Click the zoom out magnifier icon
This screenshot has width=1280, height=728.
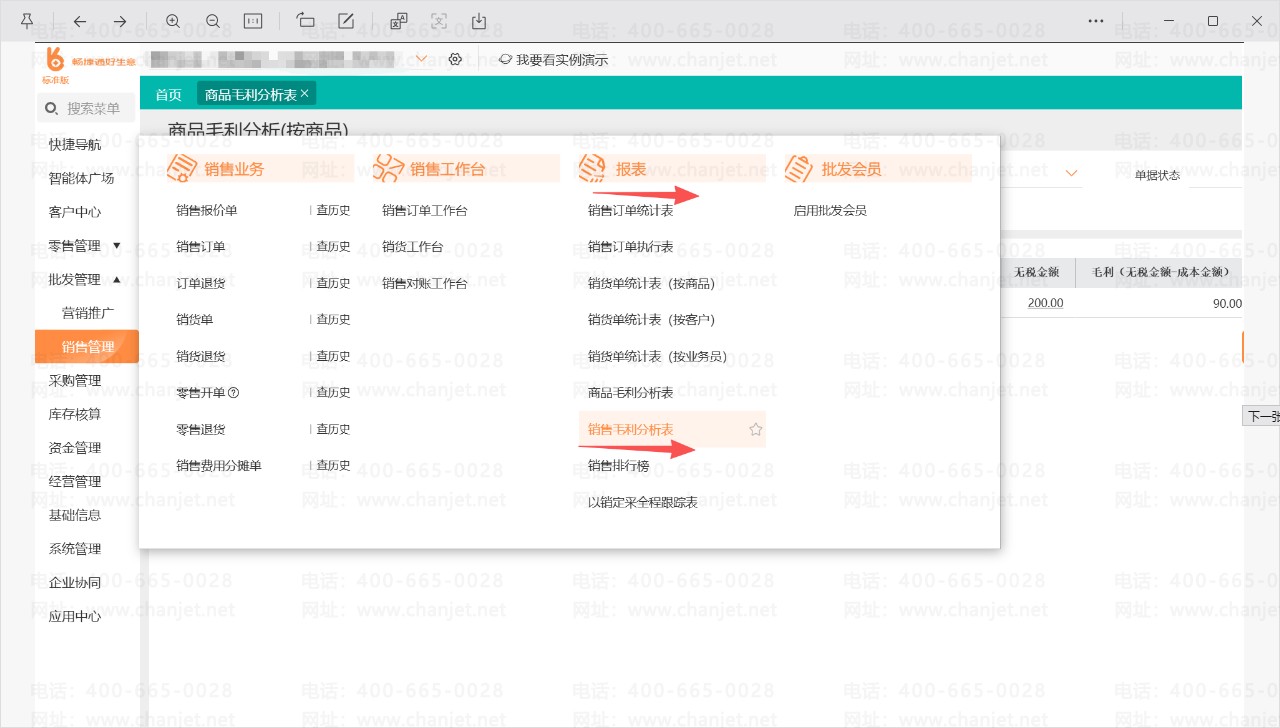pos(213,21)
